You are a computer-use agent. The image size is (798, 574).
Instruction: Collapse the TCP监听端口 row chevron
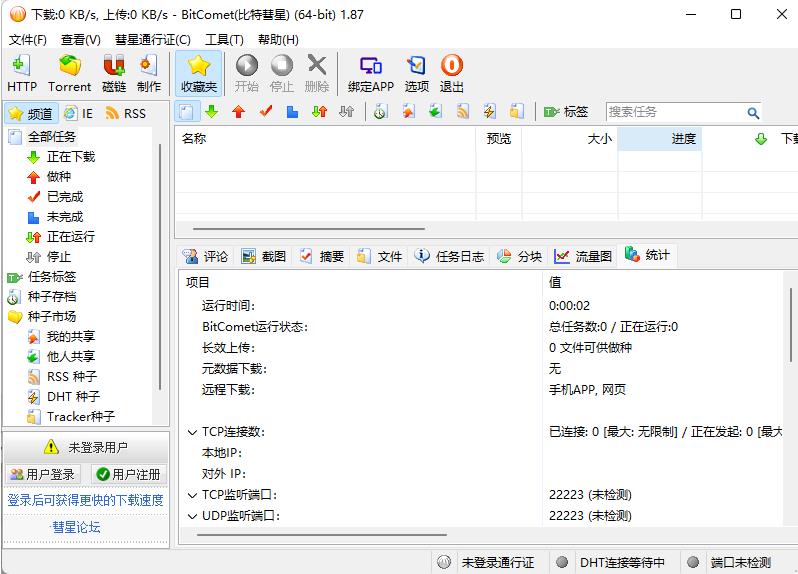pyautogui.click(x=192, y=495)
